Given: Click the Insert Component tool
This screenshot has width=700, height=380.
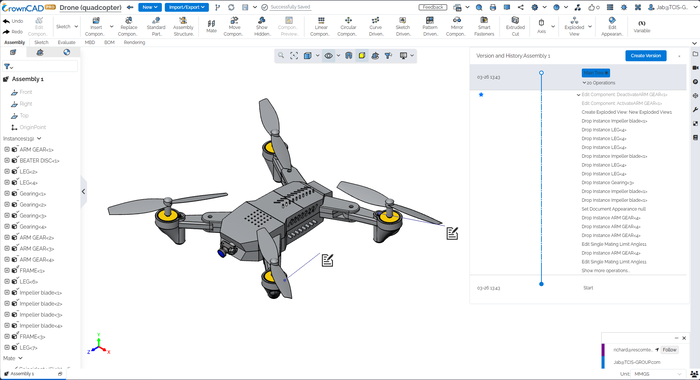Looking at the screenshot, I should click(x=95, y=27).
